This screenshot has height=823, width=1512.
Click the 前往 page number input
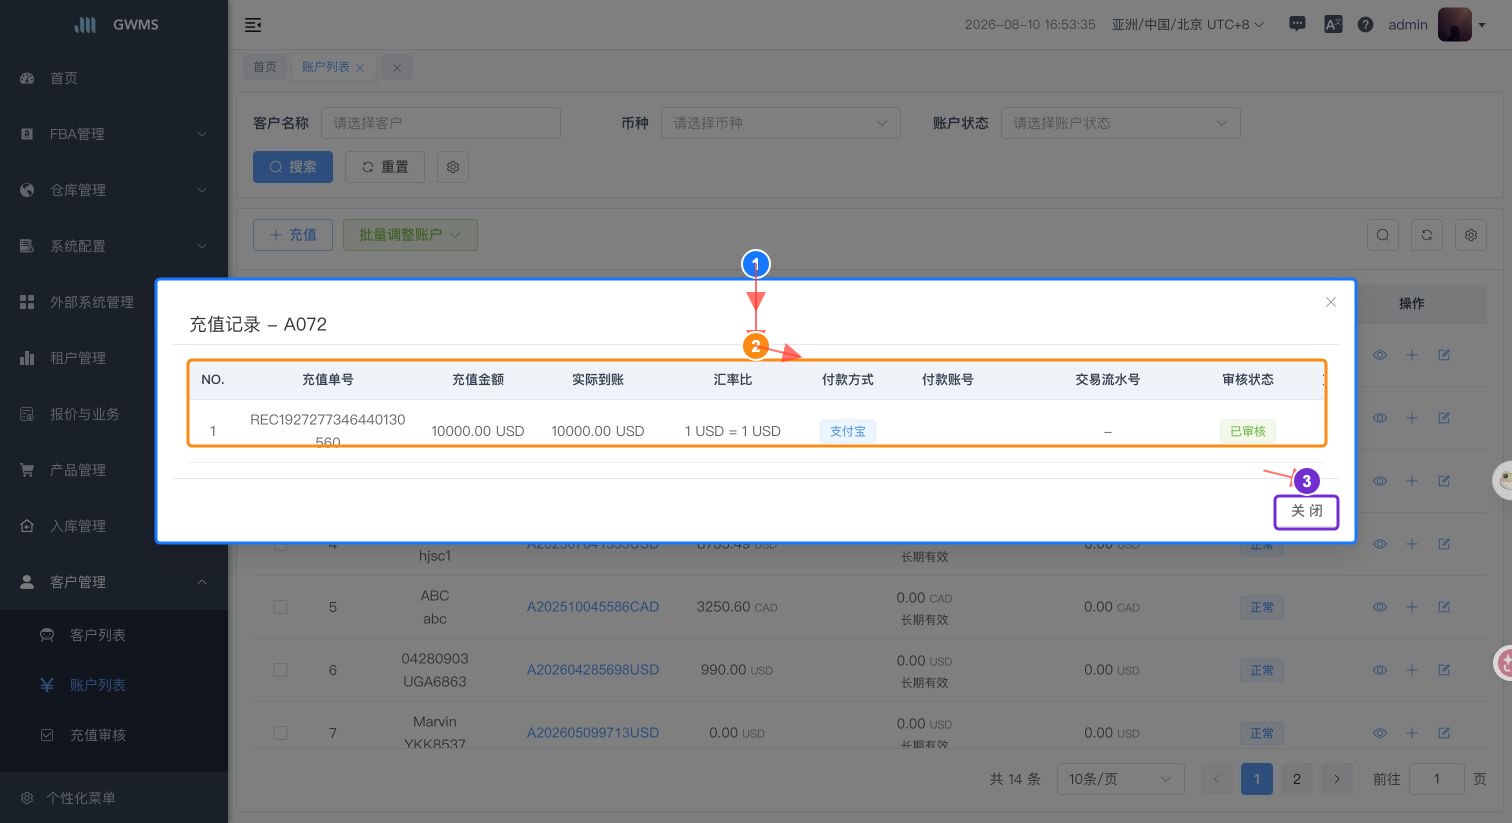(x=1437, y=779)
